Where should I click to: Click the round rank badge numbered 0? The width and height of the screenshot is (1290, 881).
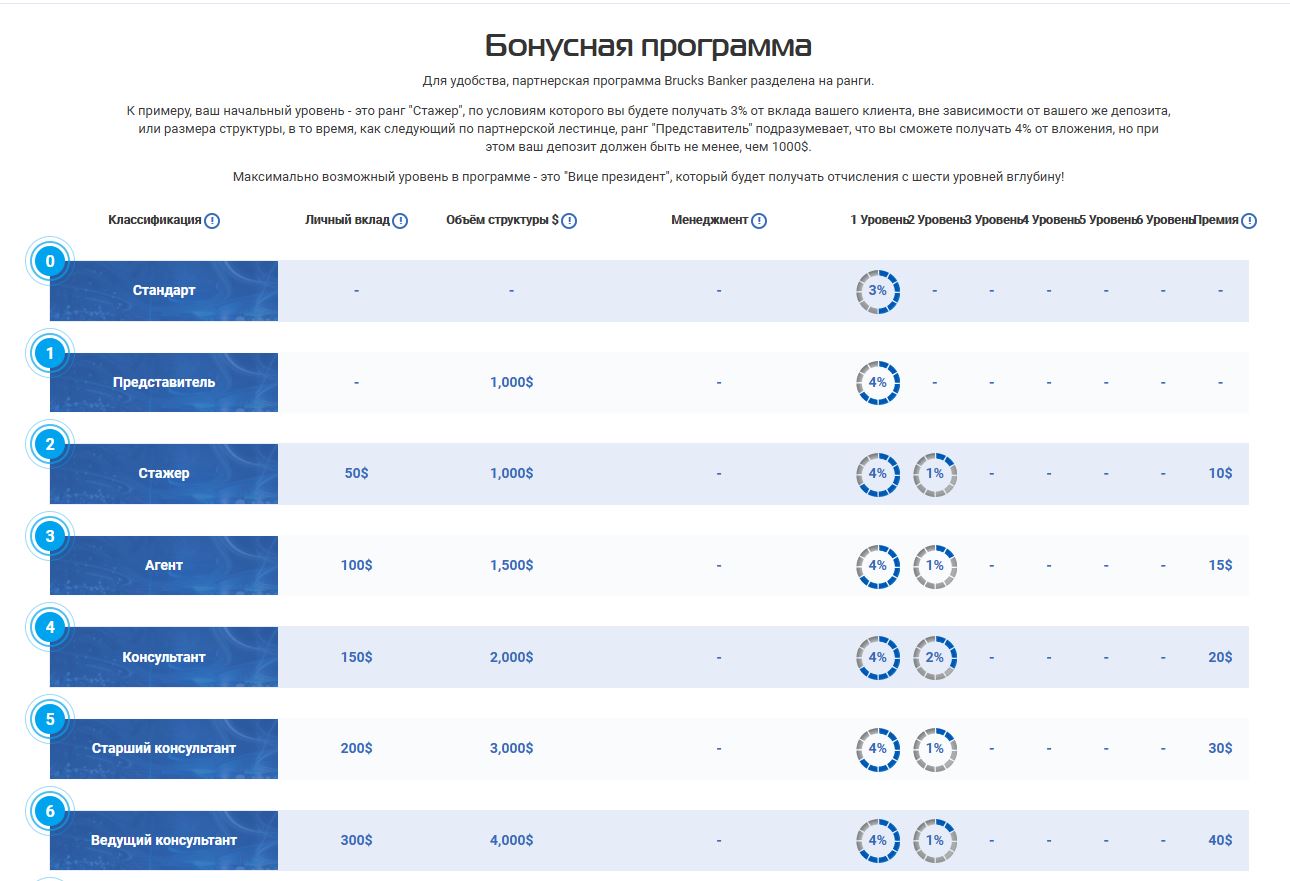(50, 262)
